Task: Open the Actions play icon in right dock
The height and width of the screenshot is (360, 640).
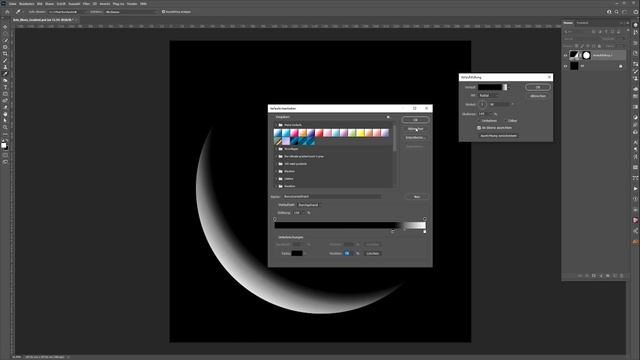Action: [636, 189]
